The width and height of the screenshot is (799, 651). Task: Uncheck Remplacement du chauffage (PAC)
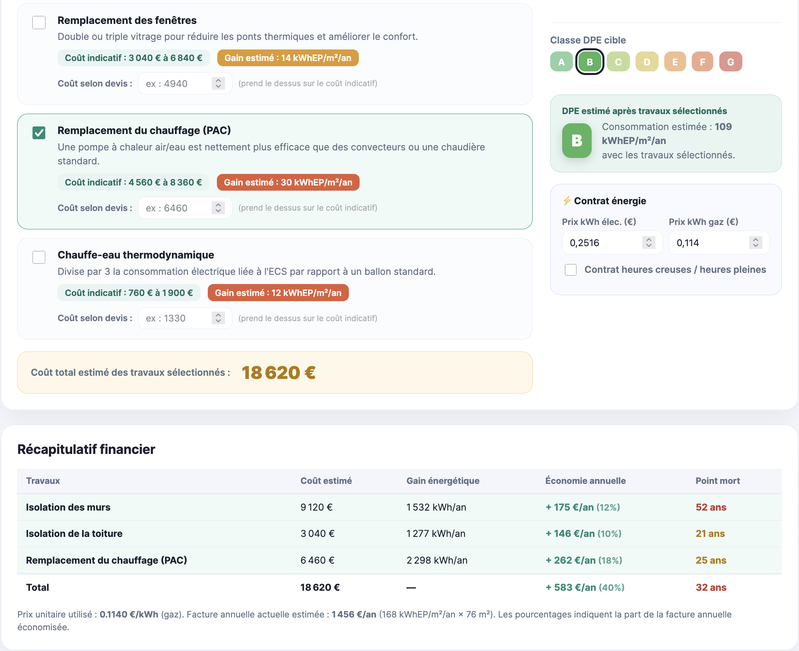(39, 132)
